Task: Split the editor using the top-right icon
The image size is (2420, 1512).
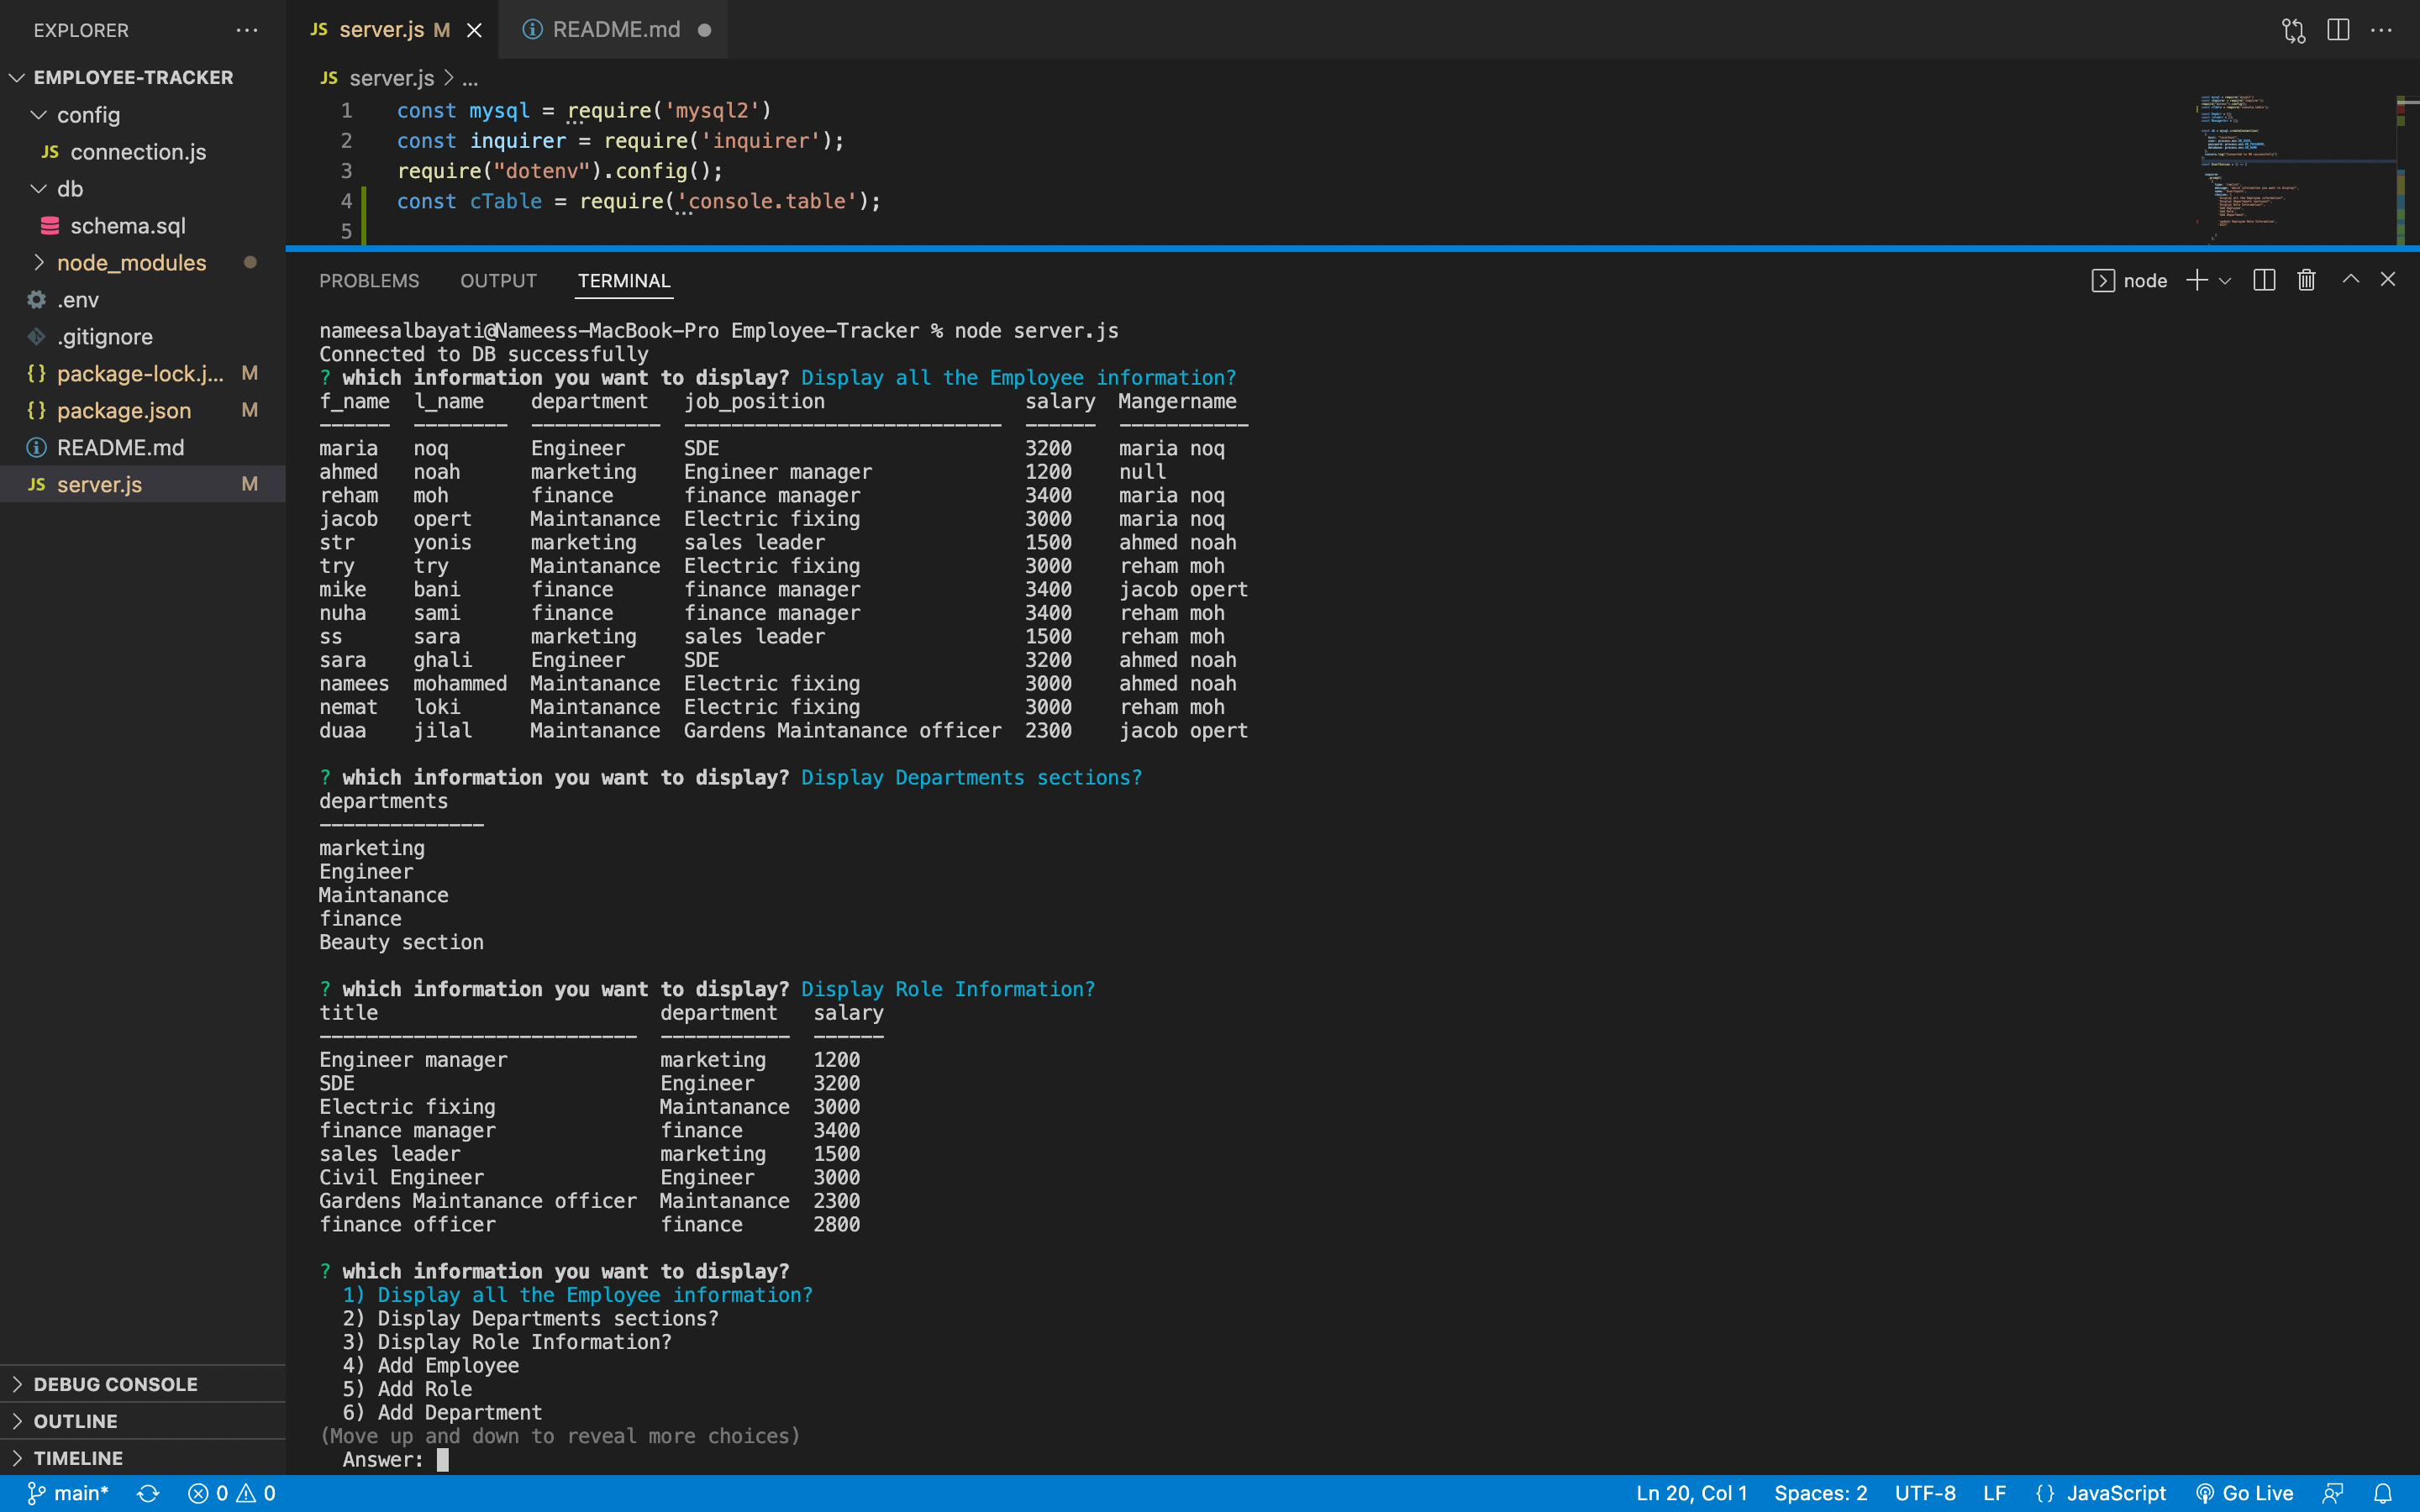Action: click(x=2338, y=30)
